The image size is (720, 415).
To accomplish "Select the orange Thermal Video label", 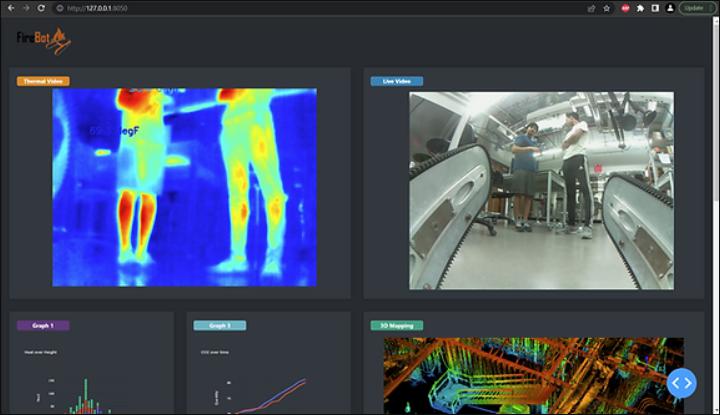I will click(x=43, y=81).
